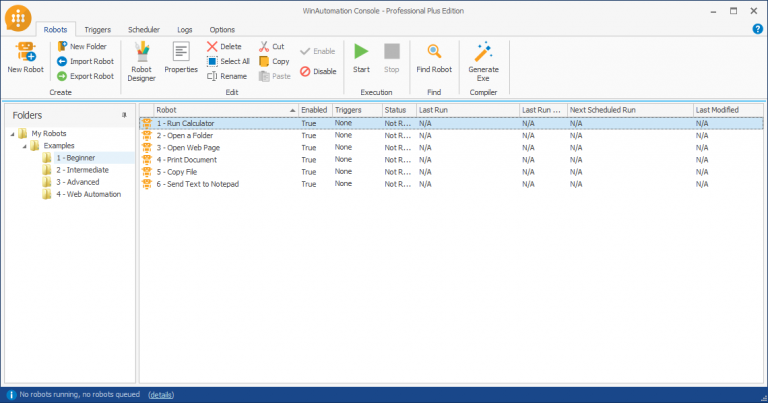The height and width of the screenshot is (403, 768).
Task: Switch to the Triggers tab
Action: tap(97, 29)
